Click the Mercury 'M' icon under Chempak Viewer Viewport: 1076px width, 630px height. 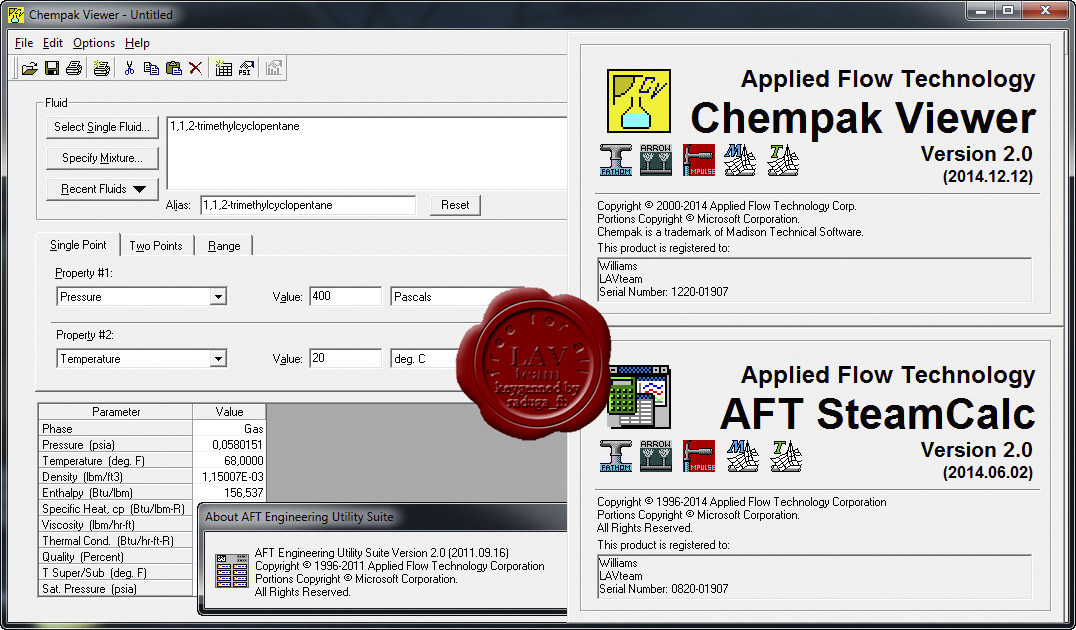tap(740, 160)
